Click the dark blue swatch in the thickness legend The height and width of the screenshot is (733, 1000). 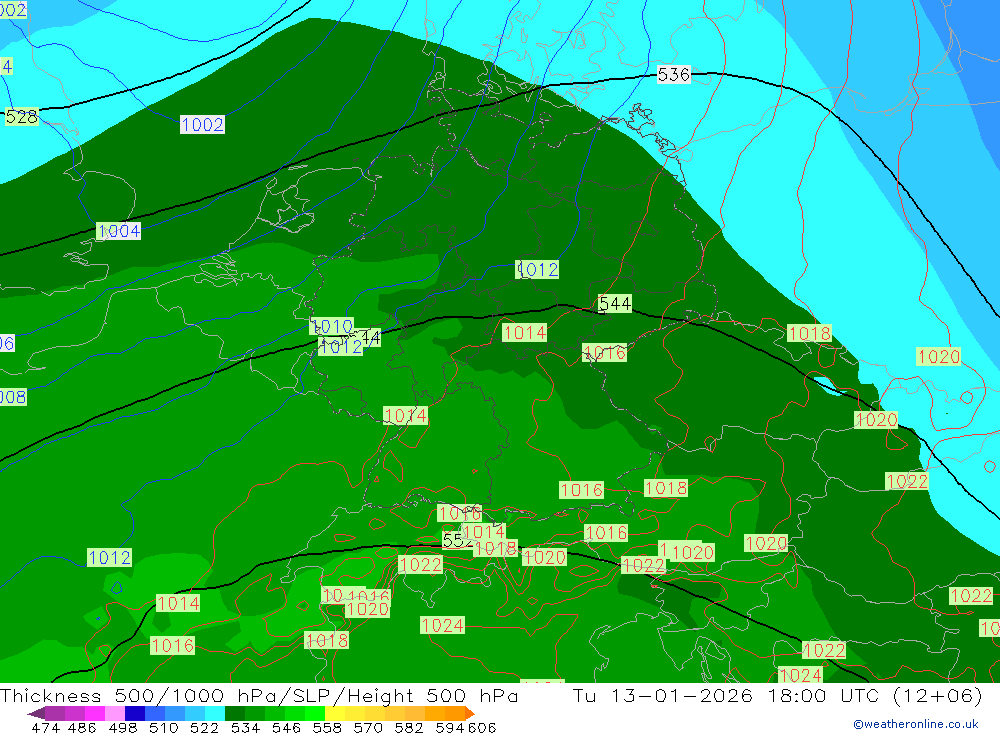tap(135, 713)
